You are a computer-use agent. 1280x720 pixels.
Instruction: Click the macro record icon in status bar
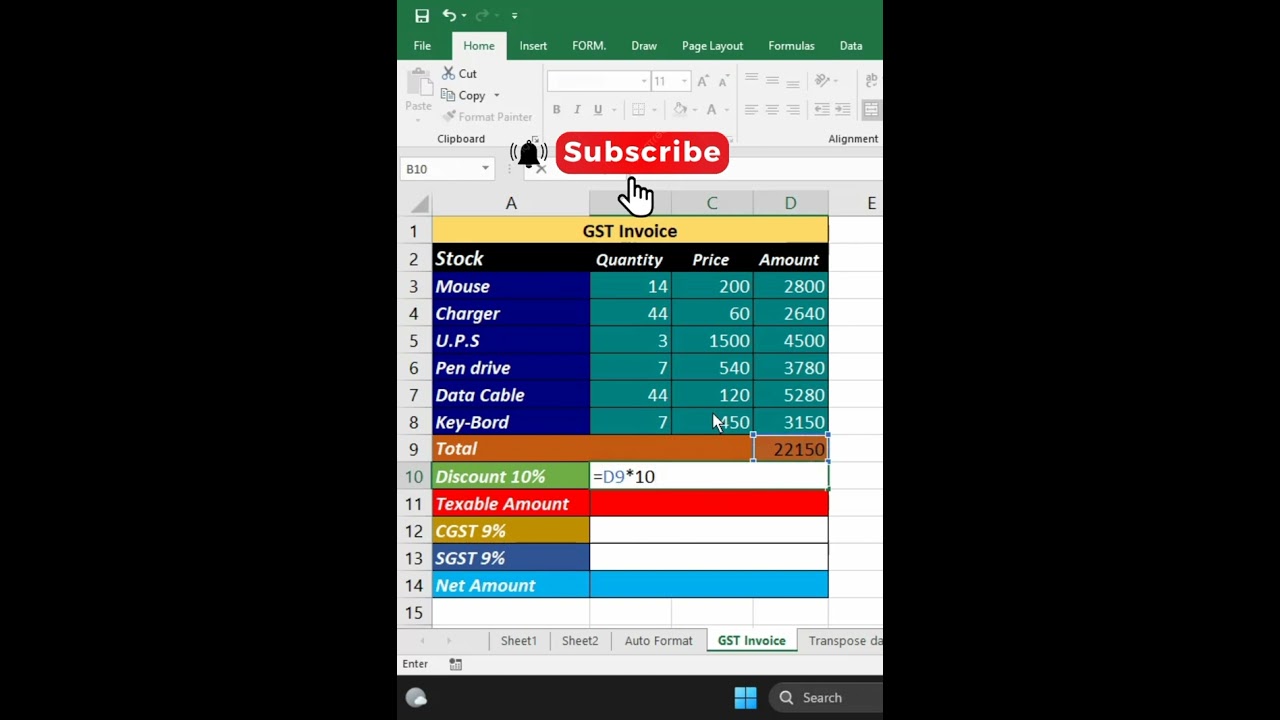point(455,664)
